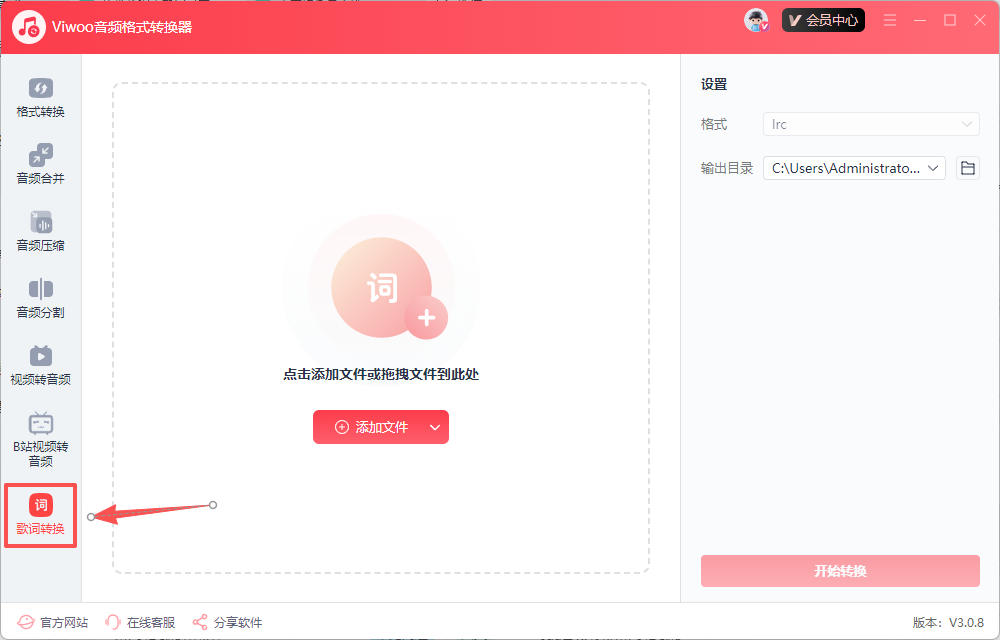Expand the 添加文件 button's dropdown arrow
The height and width of the screenshot is (640, 1000).
435,426
